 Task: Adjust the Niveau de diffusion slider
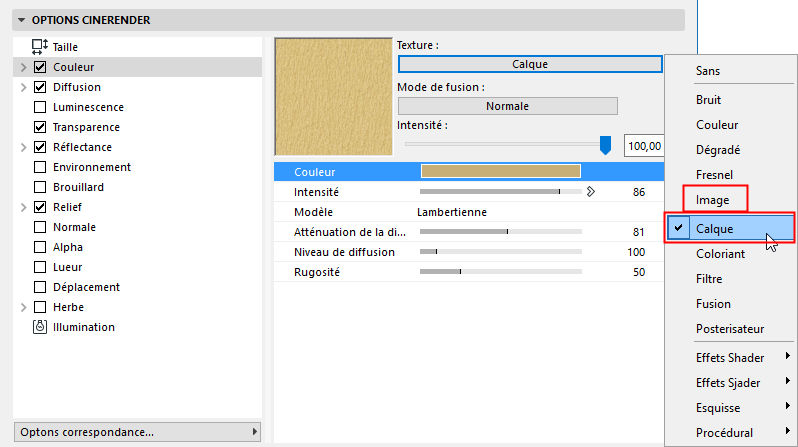(501, 252)
